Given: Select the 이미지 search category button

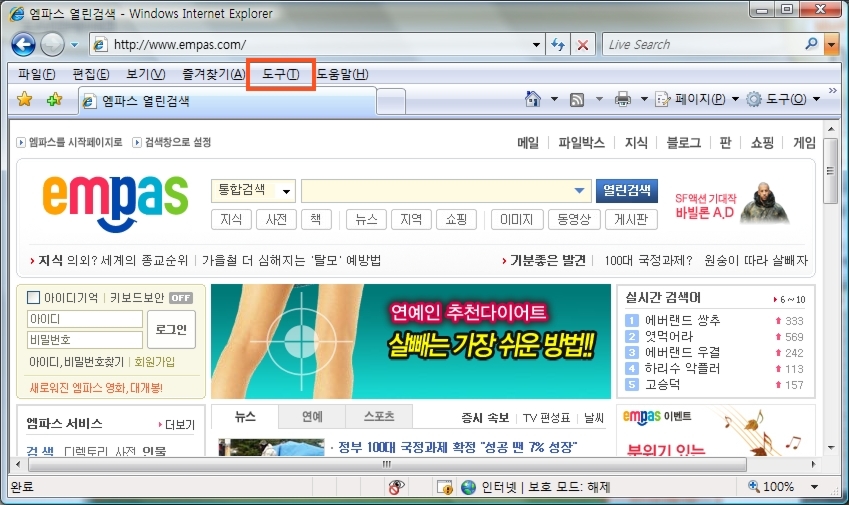Looking at the screenshot, I should pos(517,219).
